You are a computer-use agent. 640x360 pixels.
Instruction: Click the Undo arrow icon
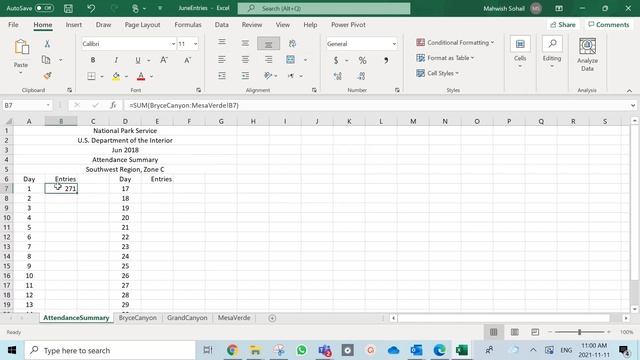91,8
